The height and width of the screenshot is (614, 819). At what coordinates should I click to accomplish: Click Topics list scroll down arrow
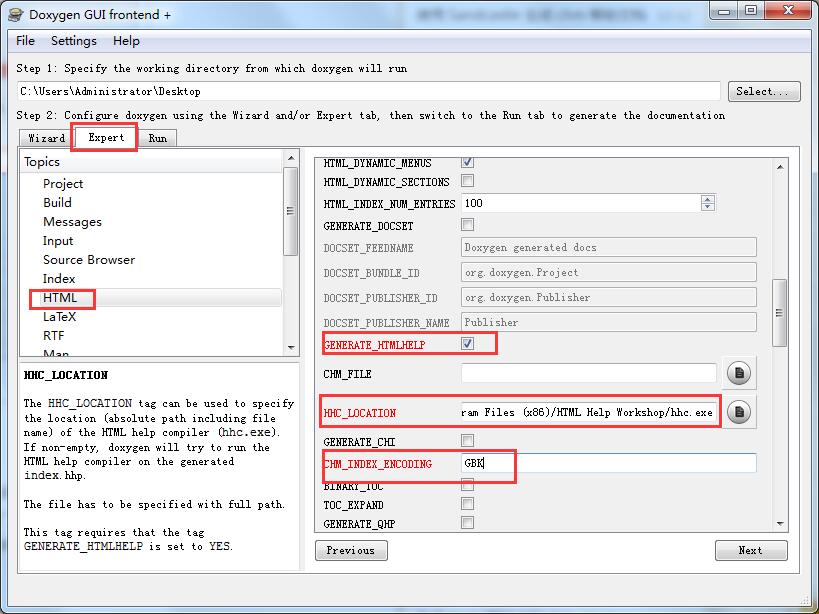pos(291,348)
